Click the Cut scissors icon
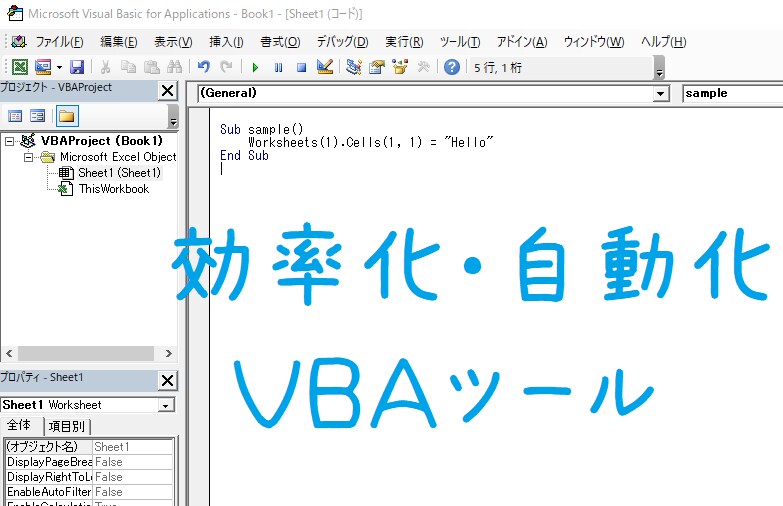This screenshot has width=783, height=506. [105, 66]
